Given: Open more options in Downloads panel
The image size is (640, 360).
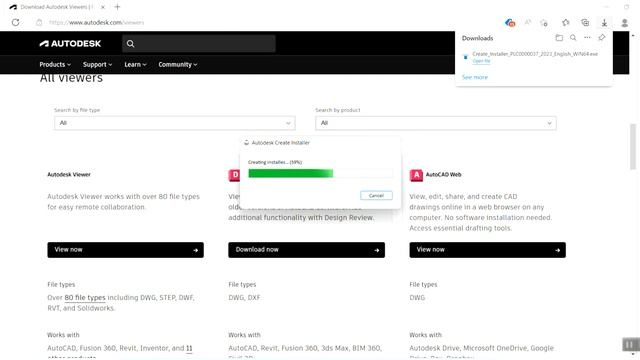Looking at the screenshot, I should click(x=587, y=38).
